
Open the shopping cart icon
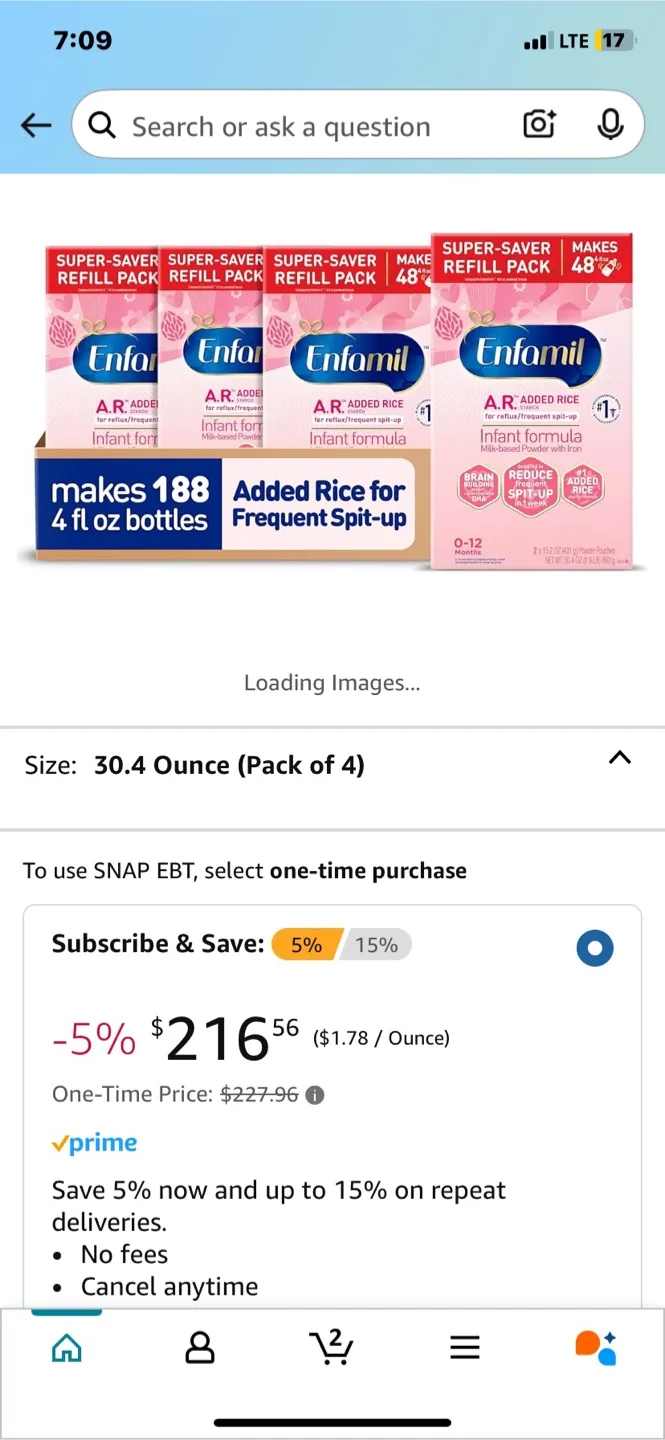331,1347
